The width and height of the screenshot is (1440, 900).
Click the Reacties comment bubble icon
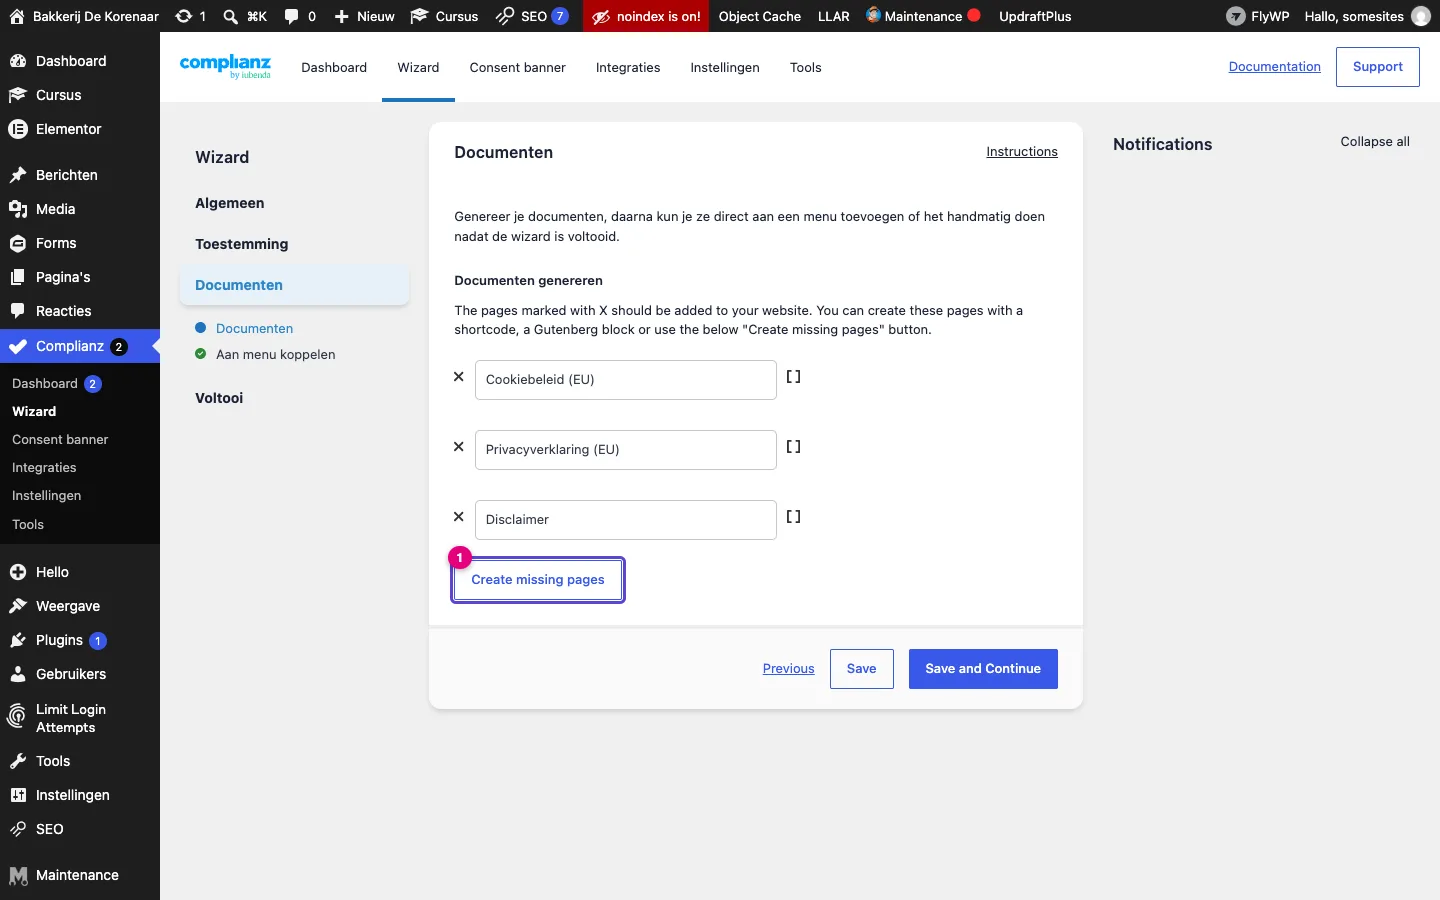tap(18, 311)
